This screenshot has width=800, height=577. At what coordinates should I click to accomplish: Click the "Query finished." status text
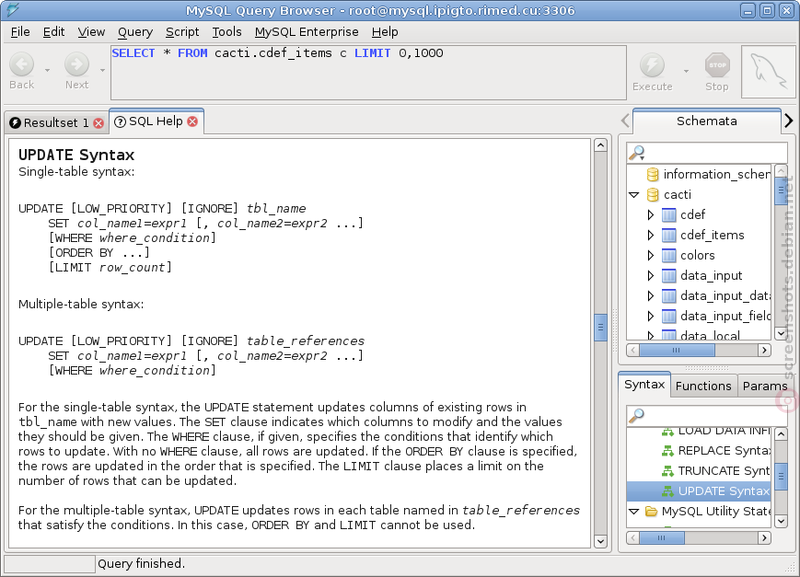pos(141,564)
